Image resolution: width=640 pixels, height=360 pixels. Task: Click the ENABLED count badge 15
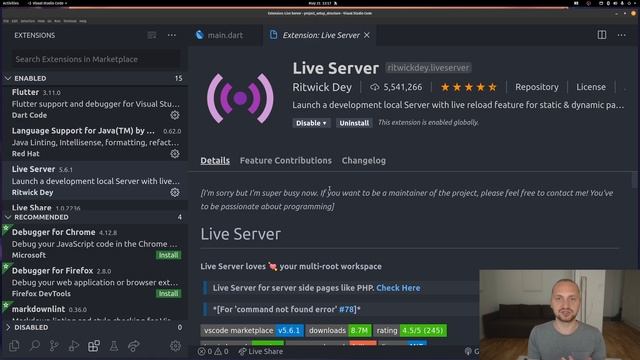(178, 78)
